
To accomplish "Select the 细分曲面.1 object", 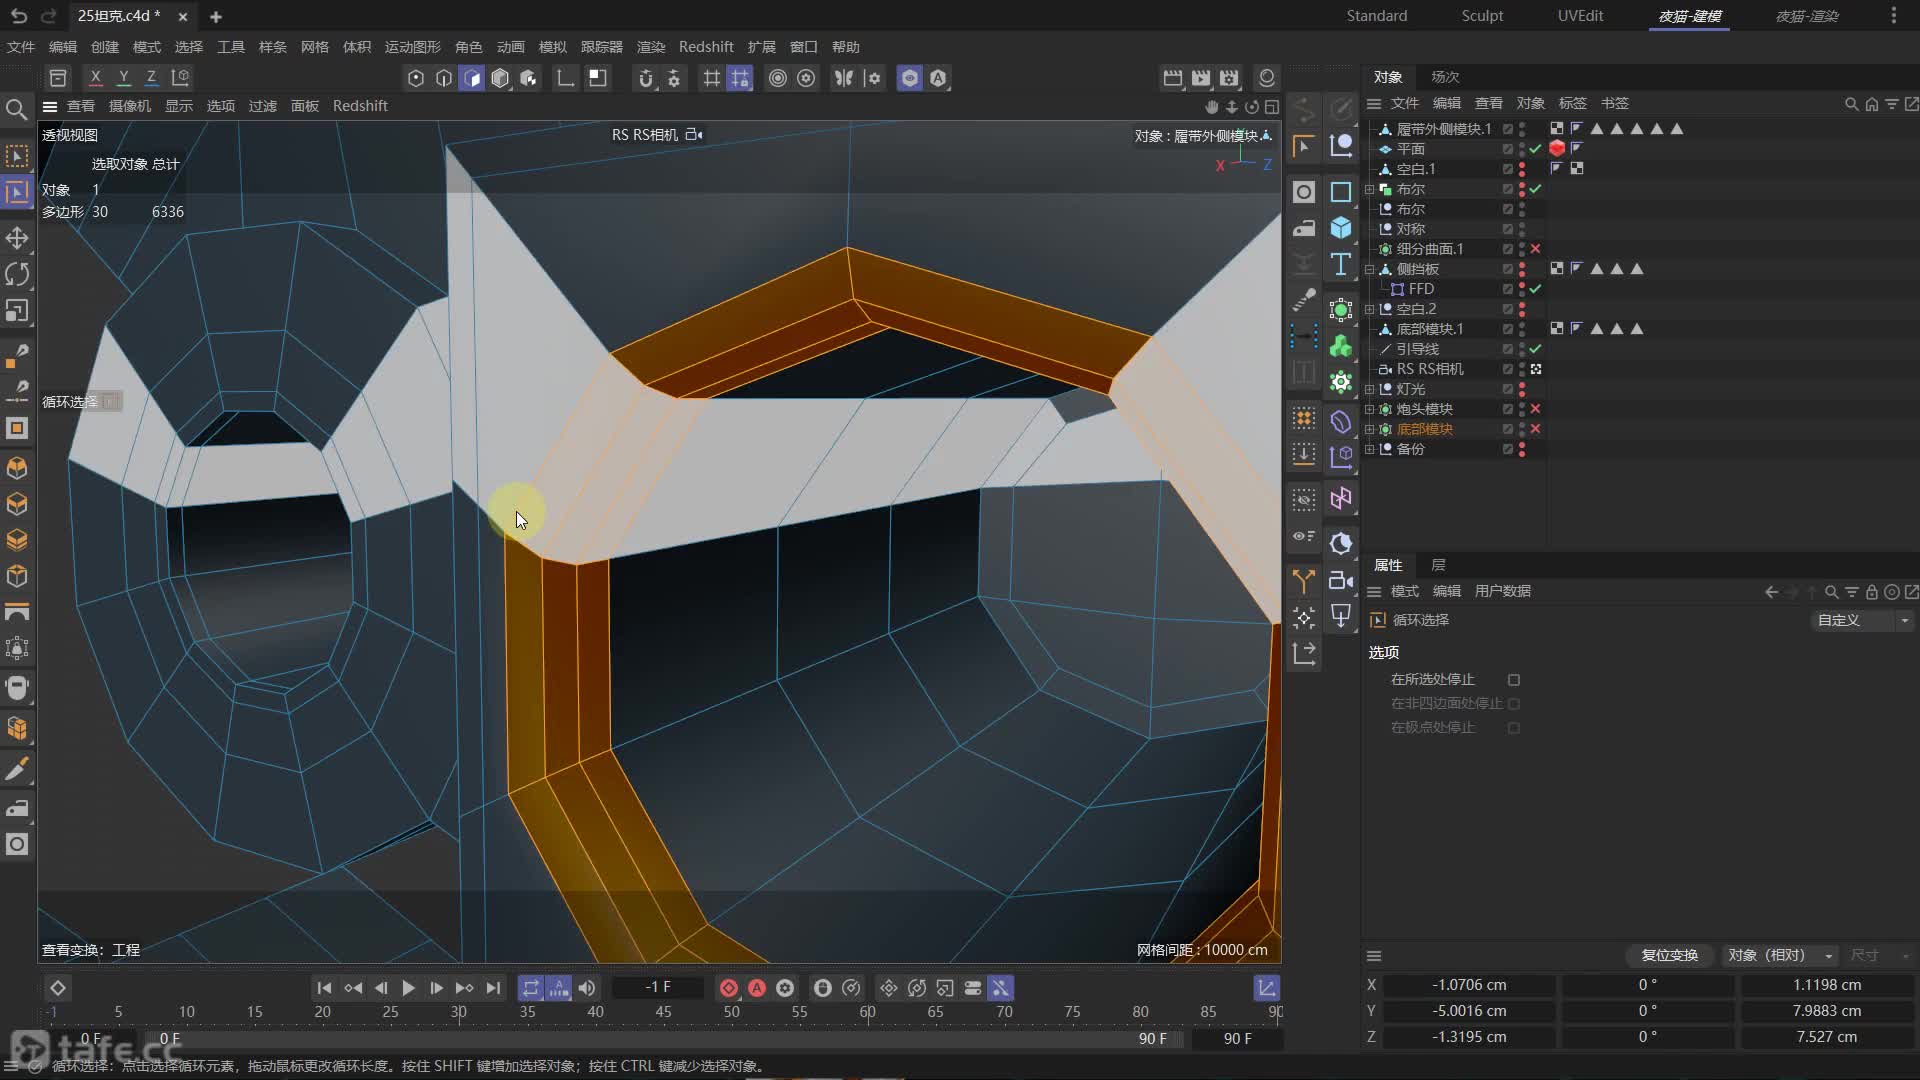I will (1429, 249).
